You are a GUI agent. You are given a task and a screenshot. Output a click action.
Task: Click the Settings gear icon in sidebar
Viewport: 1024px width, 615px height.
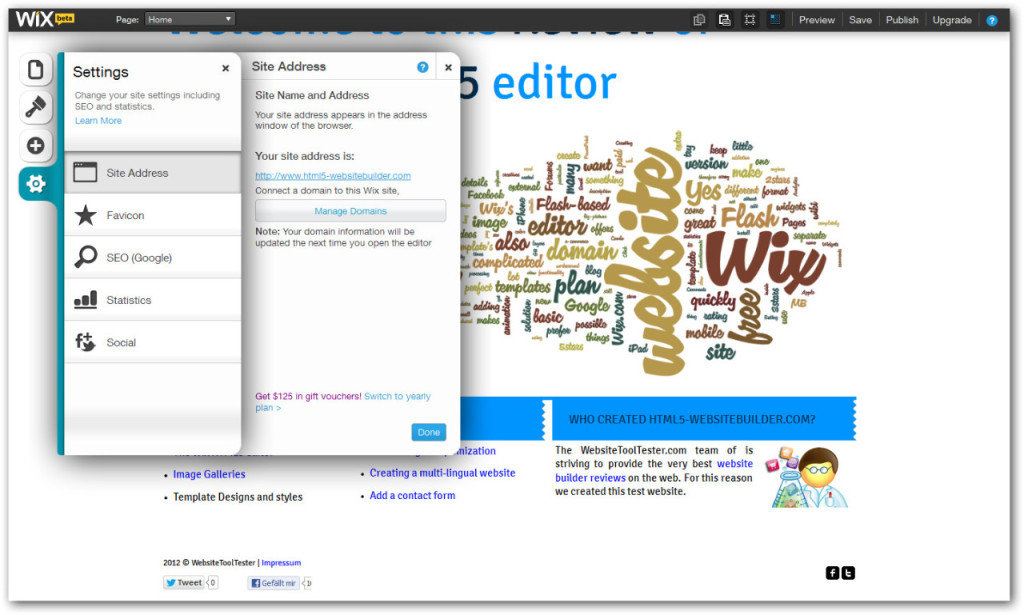click(x=36, y=184)
